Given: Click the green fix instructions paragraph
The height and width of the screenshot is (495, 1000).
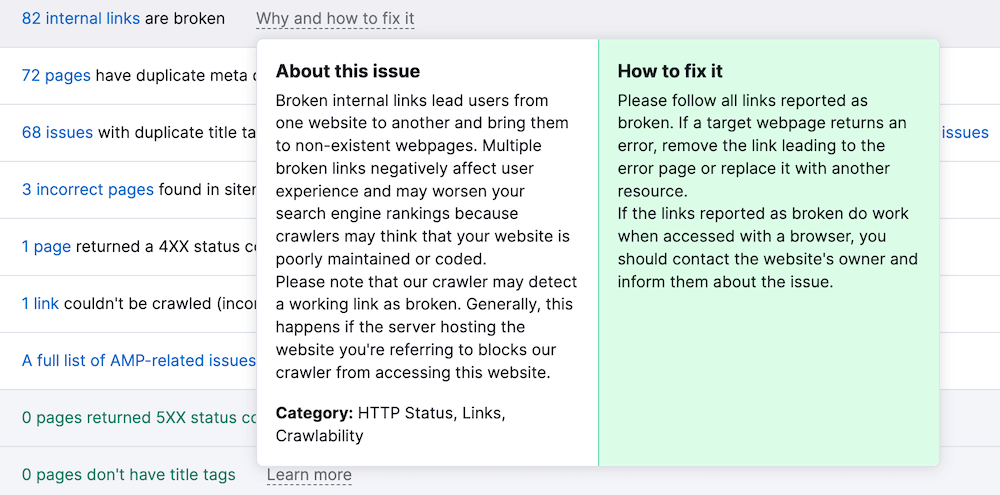Looking at the screenshot, I should coord(767,191).
